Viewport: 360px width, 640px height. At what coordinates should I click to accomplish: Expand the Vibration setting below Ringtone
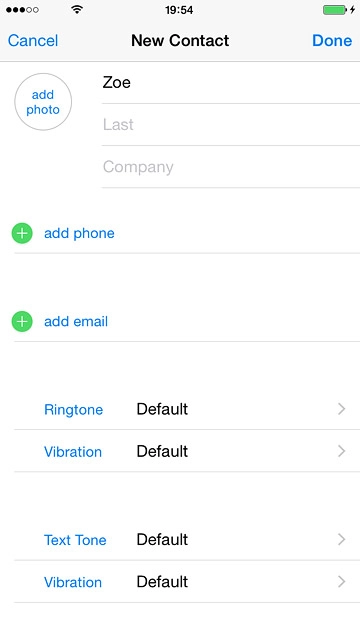pos(187,451)
